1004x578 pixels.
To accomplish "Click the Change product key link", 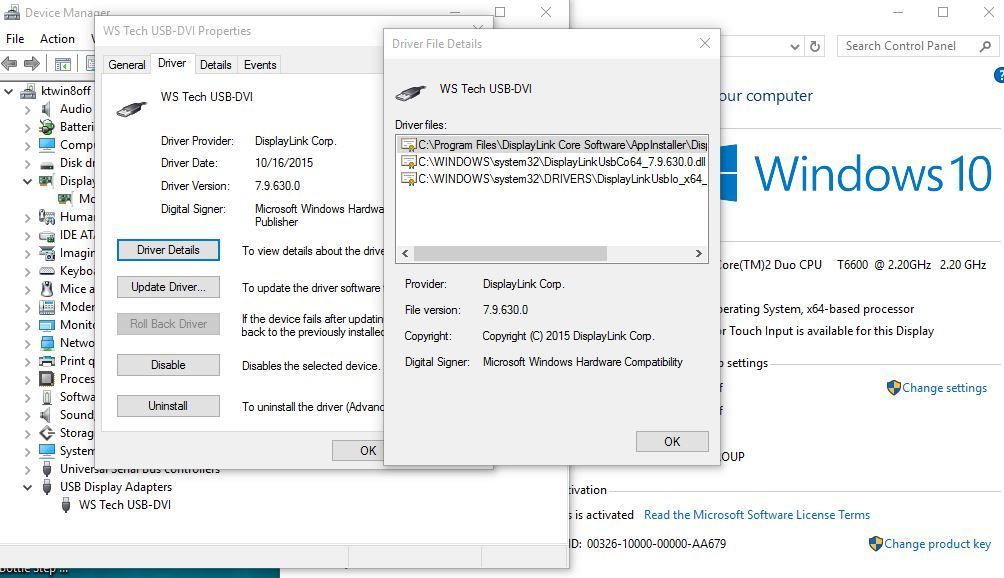I will coord(937,544).
